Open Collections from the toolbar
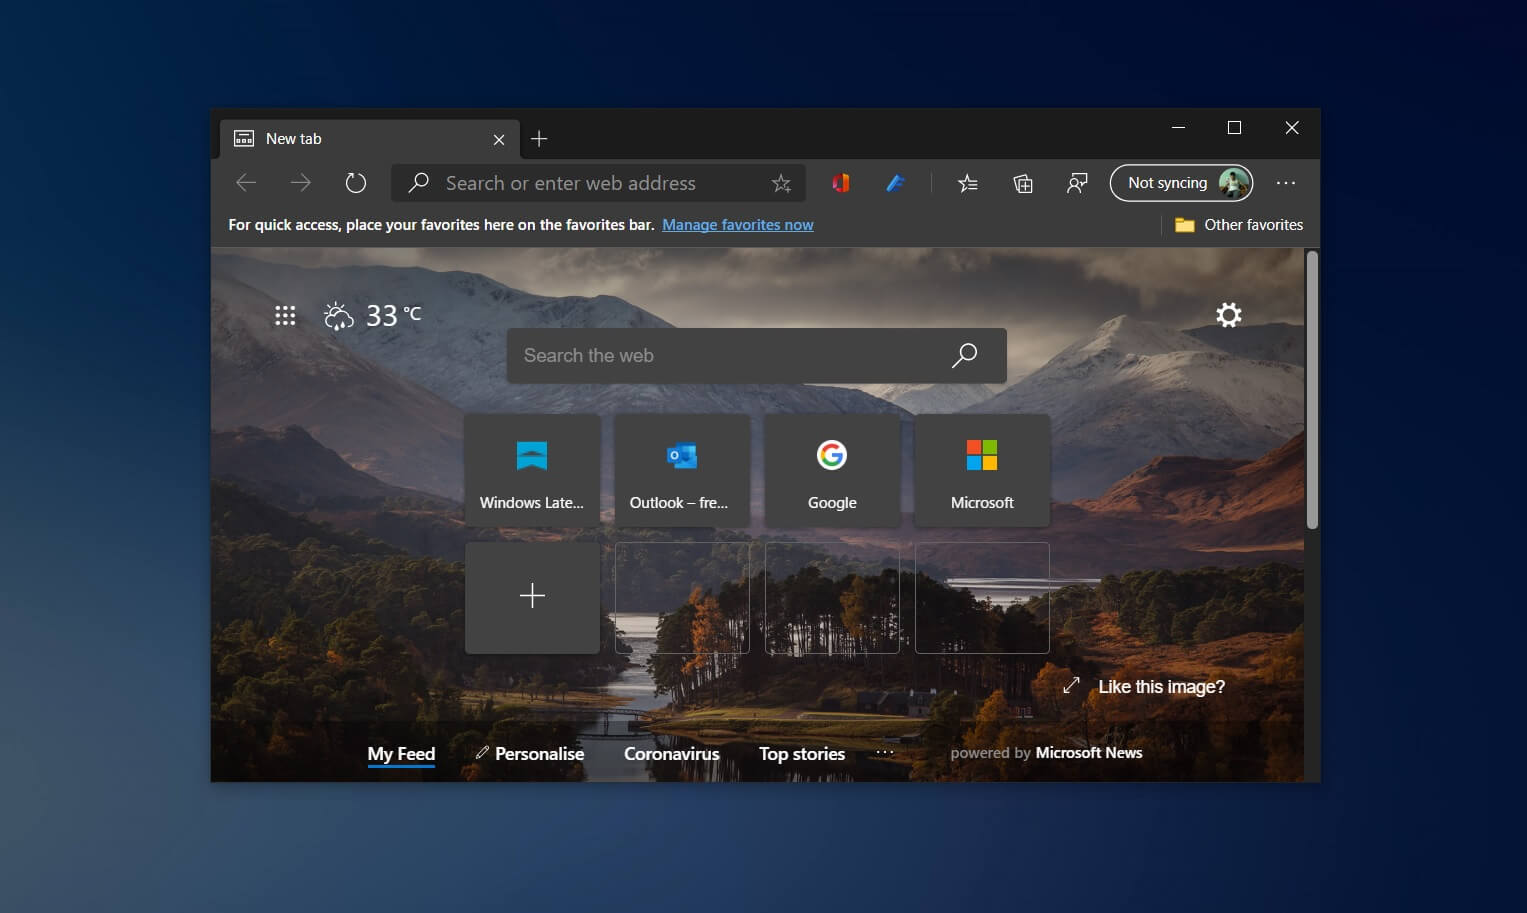1527x913 pixels. (x=1022, y=183)
